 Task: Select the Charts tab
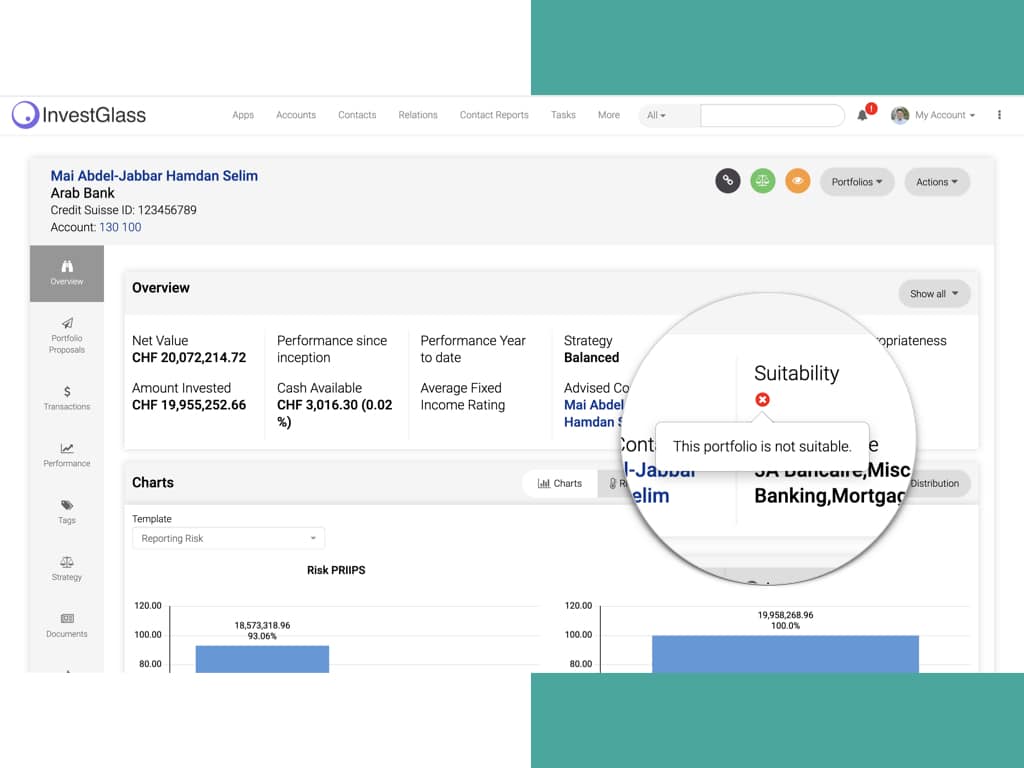click(x=560, y=483)
